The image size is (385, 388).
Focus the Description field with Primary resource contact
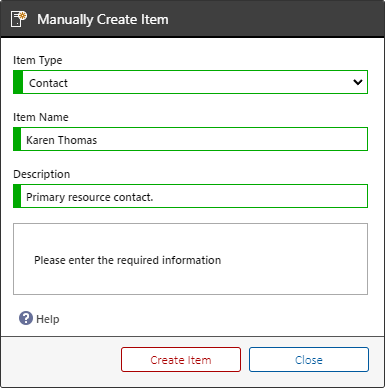click(190, 196)
